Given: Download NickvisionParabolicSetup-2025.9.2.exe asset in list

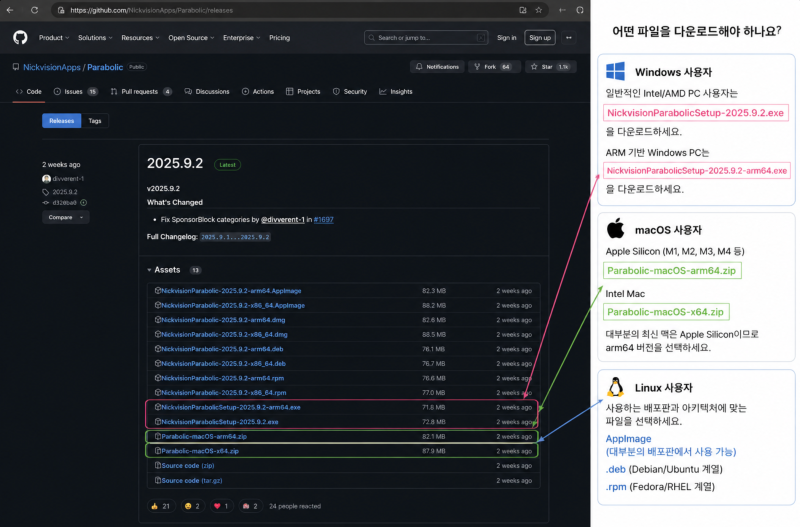Looking at the screenshot, I should click(x=220, y=422).
